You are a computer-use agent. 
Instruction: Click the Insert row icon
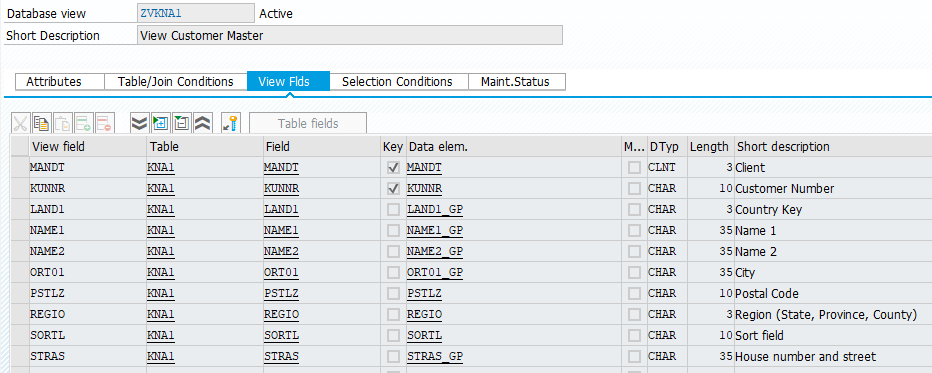83,124
